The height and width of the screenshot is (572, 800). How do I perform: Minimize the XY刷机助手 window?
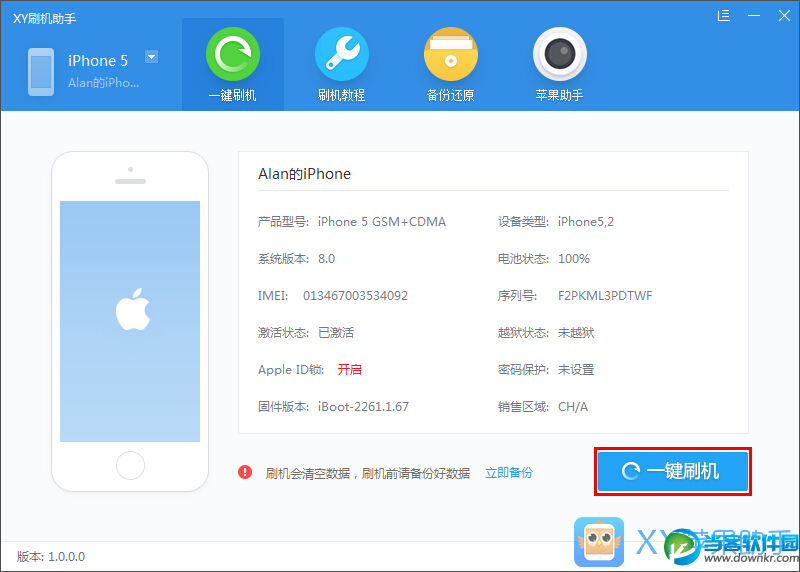[754, 16]
